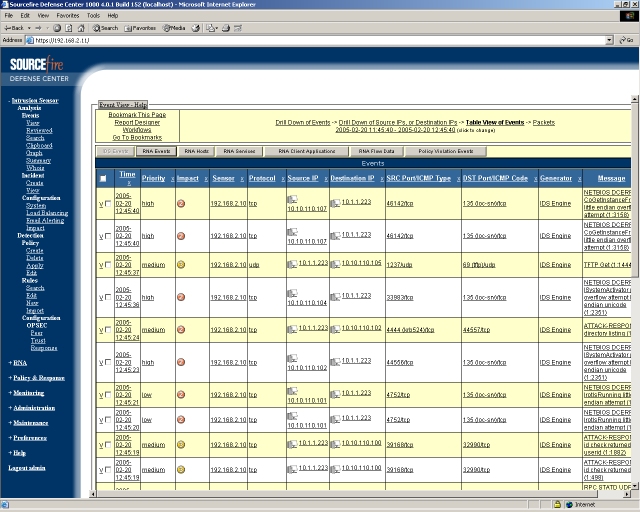The height and width of the screenshot is (512, 640).
Task: Expand 12:45:37 event with v arrow
Action: 101,265
